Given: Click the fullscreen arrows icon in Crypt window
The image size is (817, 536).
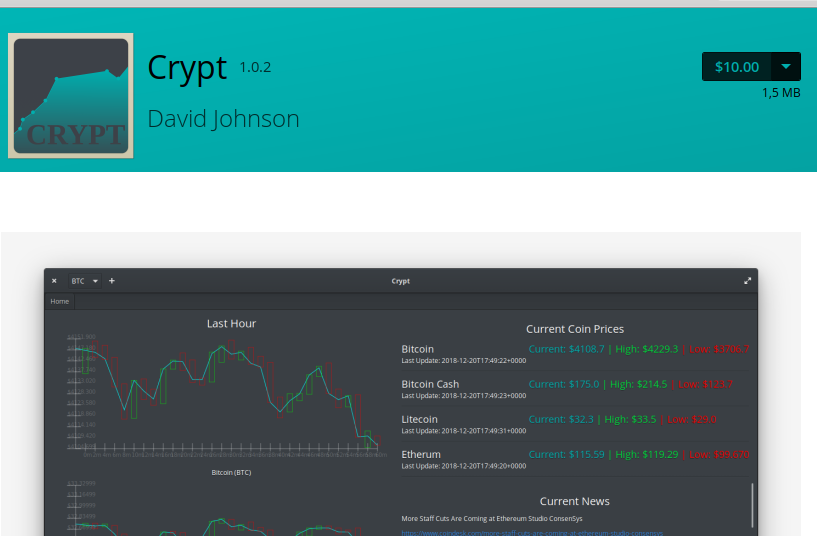Looking at the screenshot, I should (747, 281).
